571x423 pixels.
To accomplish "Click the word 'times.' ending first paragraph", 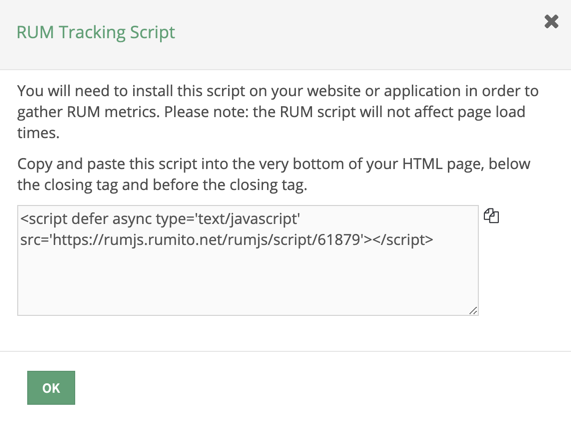I will 38,133.
